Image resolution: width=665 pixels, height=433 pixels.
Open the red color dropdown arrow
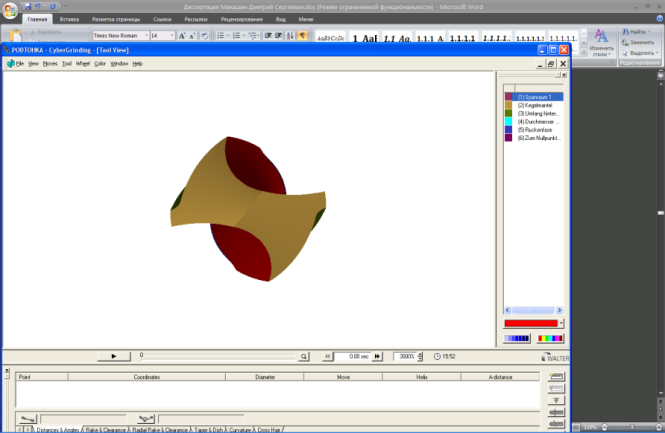(561, 323)
